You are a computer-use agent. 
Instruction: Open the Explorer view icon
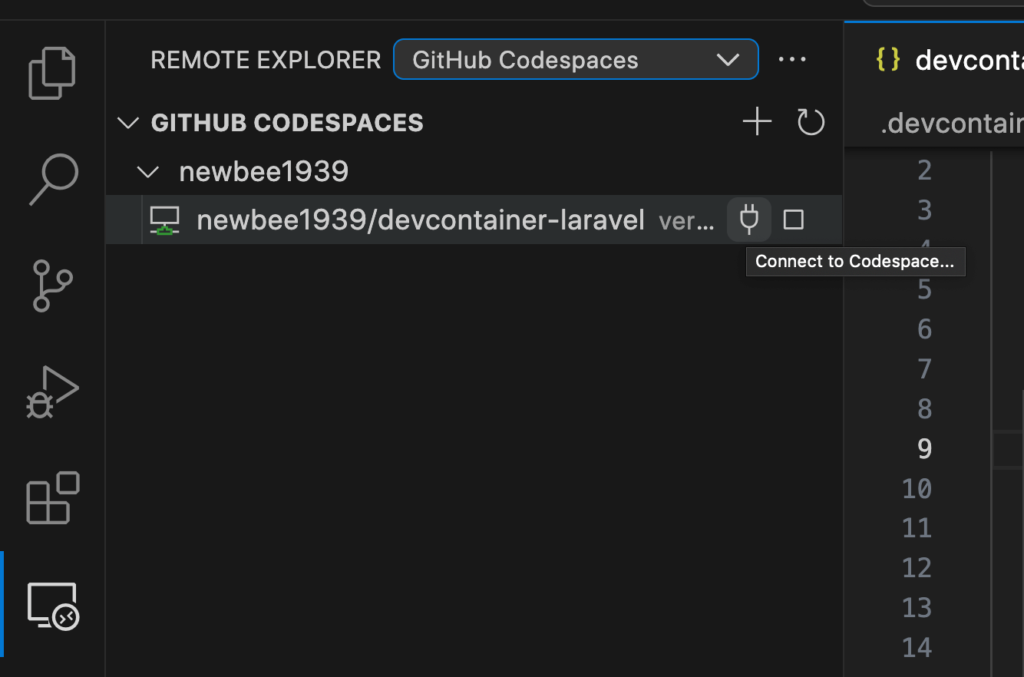52,72
